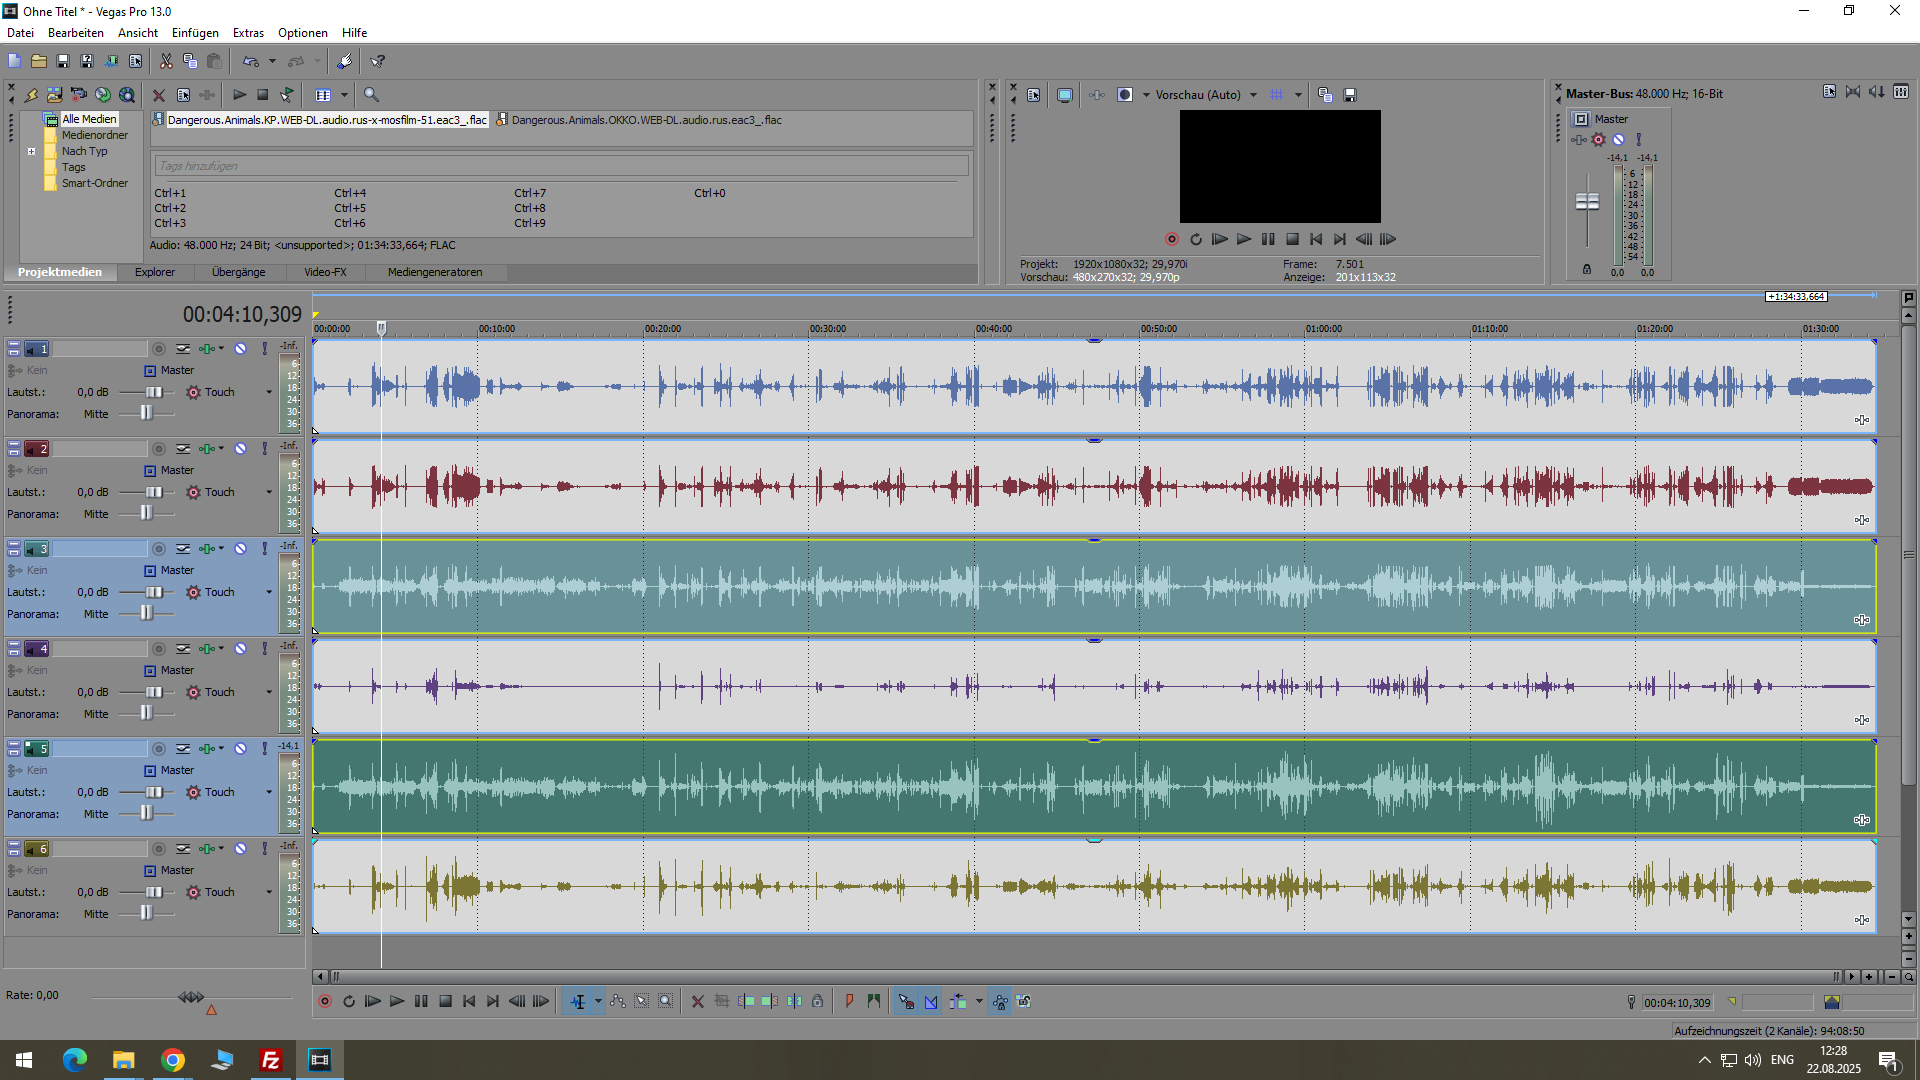The image size is (1920, 1080).
Task: Mute audio track 1
Action: [x=240, y=349]
